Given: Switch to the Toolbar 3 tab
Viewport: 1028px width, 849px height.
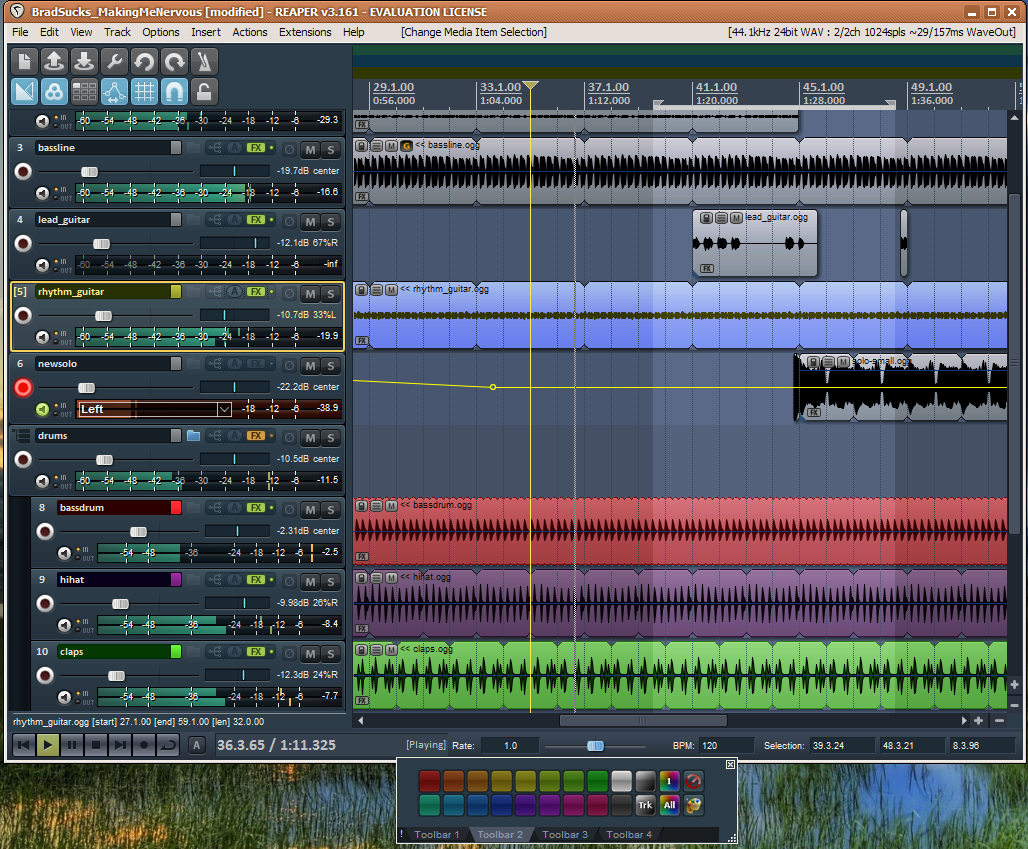Looking at the screenshot, I should coord(564,835).
